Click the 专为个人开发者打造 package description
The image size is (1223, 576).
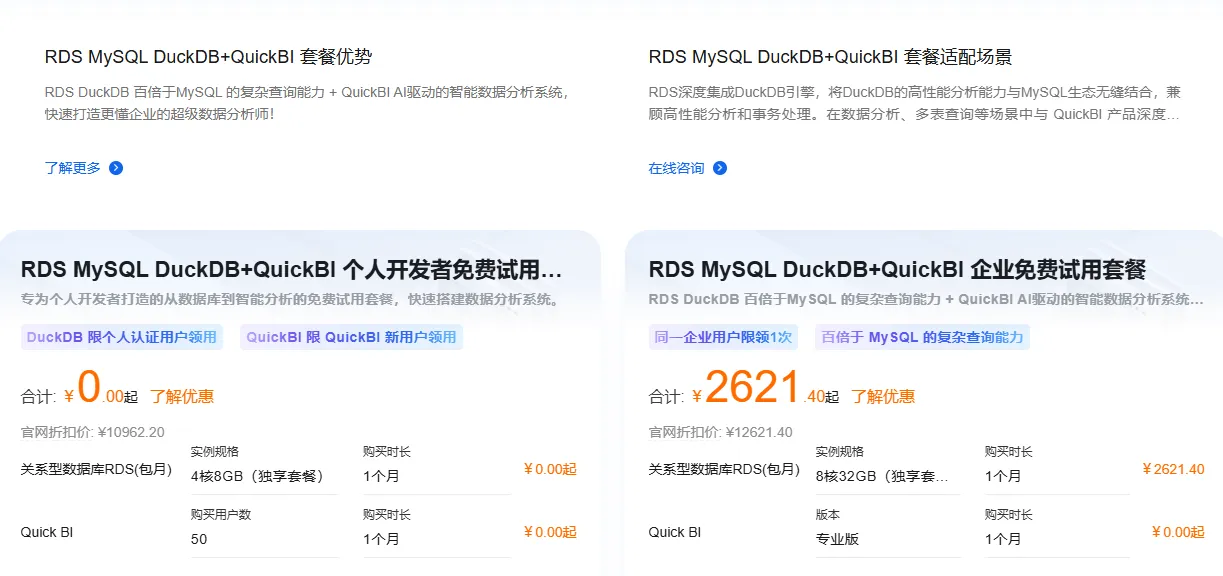(290, 299)
